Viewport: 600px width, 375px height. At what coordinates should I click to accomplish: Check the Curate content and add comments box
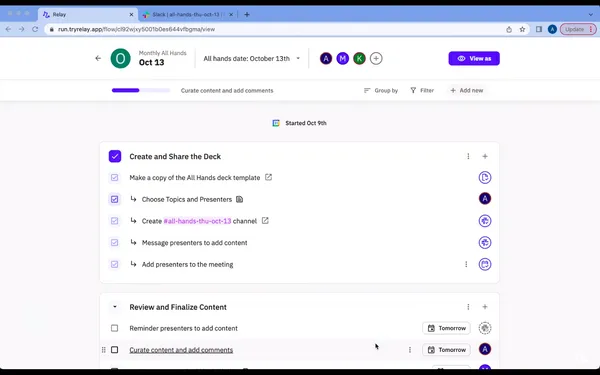[114, 350]
